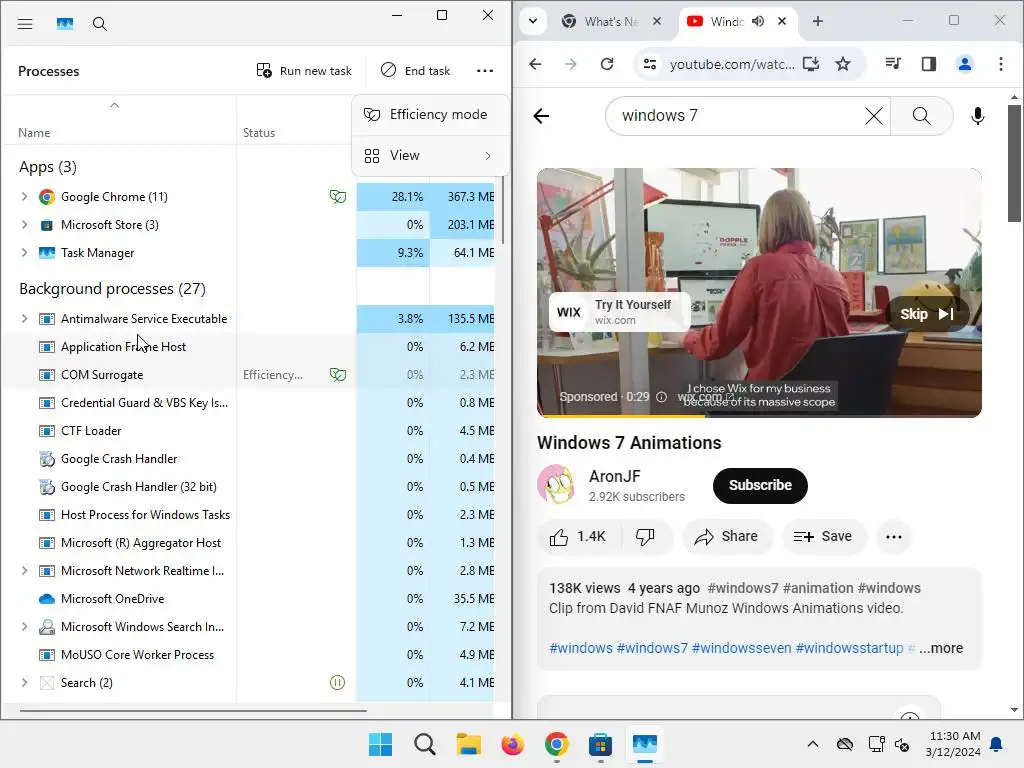This screenshot has width=1024, height=768.
Task: Skip the Wix advertisement
Action: pyautogui.click(x=927, y=314)
